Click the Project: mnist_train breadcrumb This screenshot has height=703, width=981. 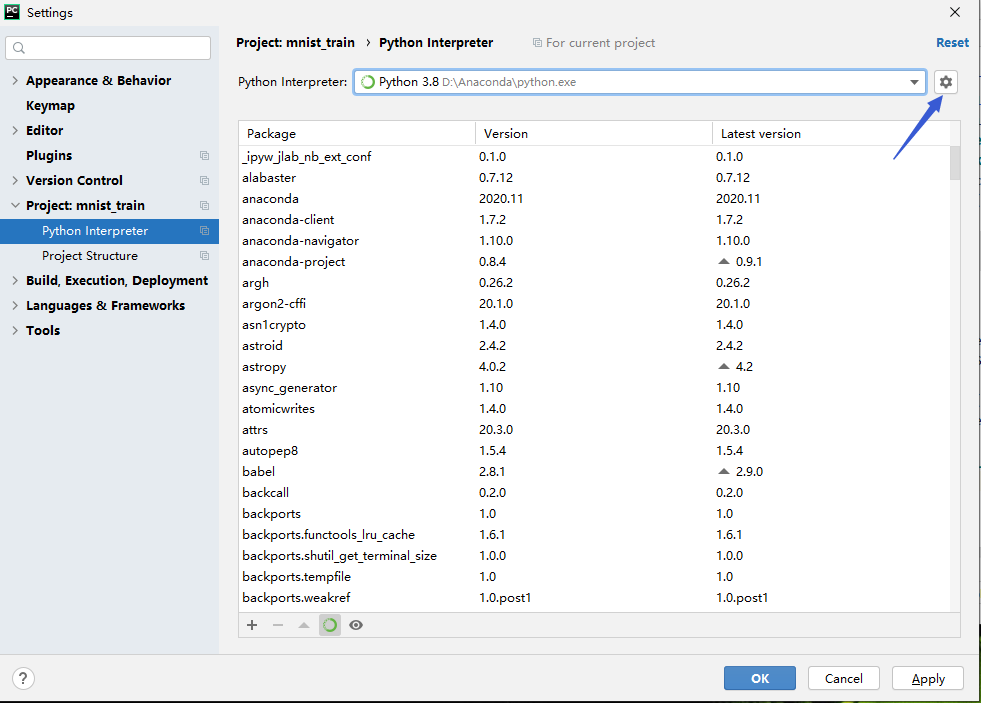(295, 43)
